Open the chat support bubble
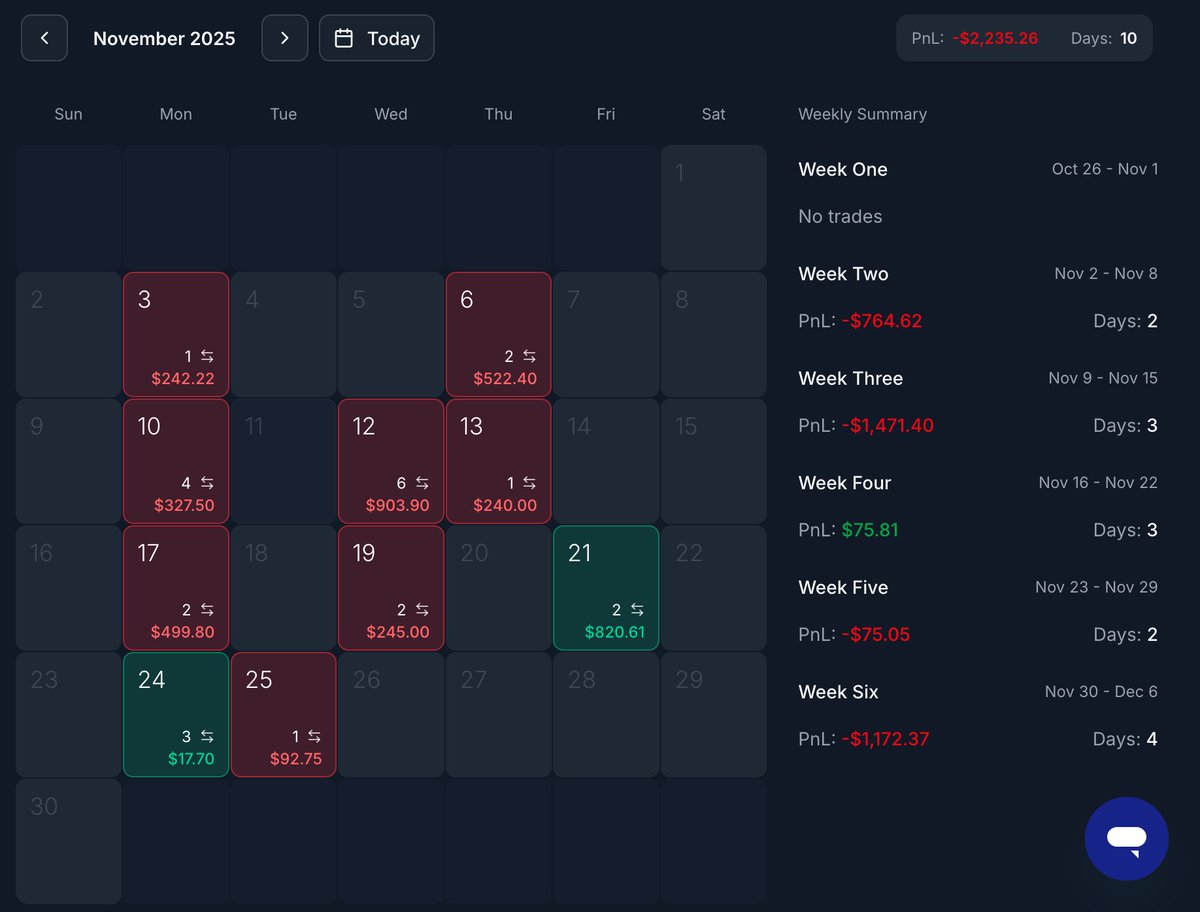Image resolution: width=1200 pixels, height=912 pixels. [1126, 839]
